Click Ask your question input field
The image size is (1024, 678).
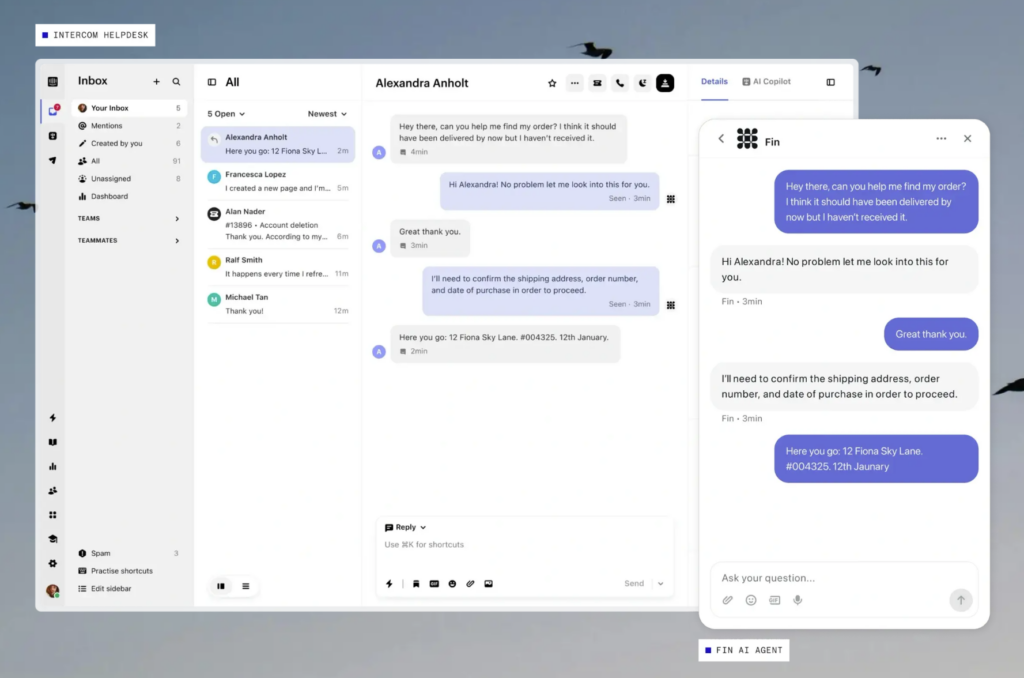point(844,578)
